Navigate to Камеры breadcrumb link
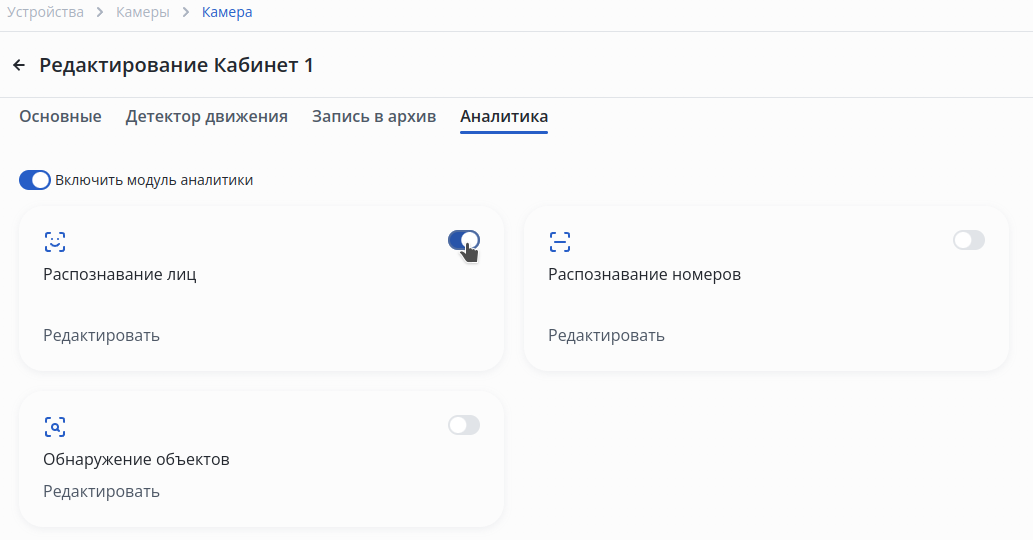The image size is (1033, 540). tap(143, 13)
